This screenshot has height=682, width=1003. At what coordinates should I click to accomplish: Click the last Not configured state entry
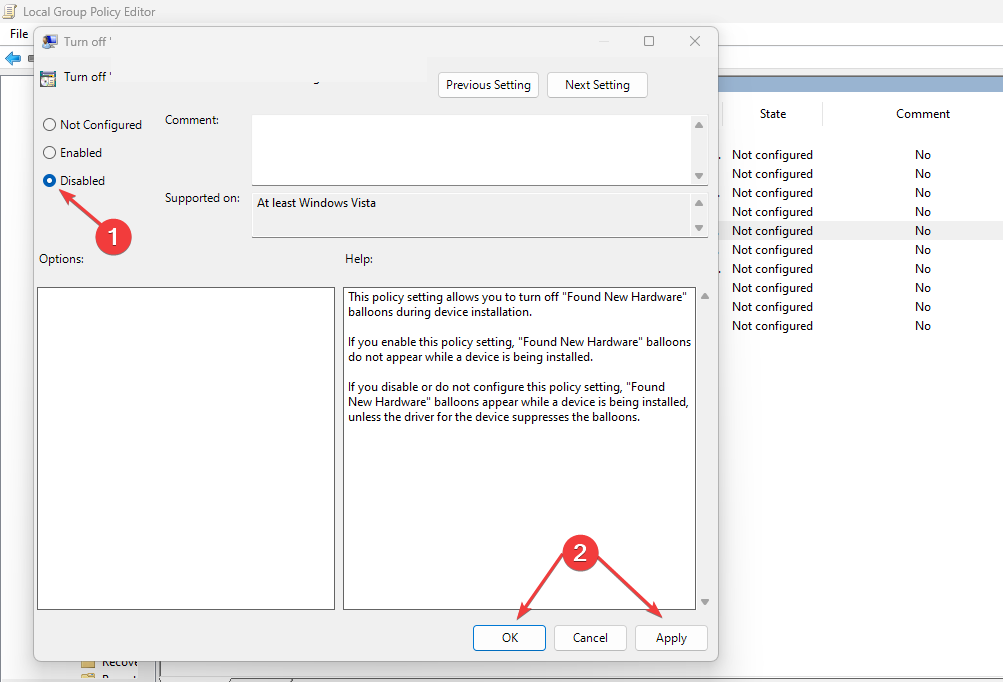click(772, 326)
